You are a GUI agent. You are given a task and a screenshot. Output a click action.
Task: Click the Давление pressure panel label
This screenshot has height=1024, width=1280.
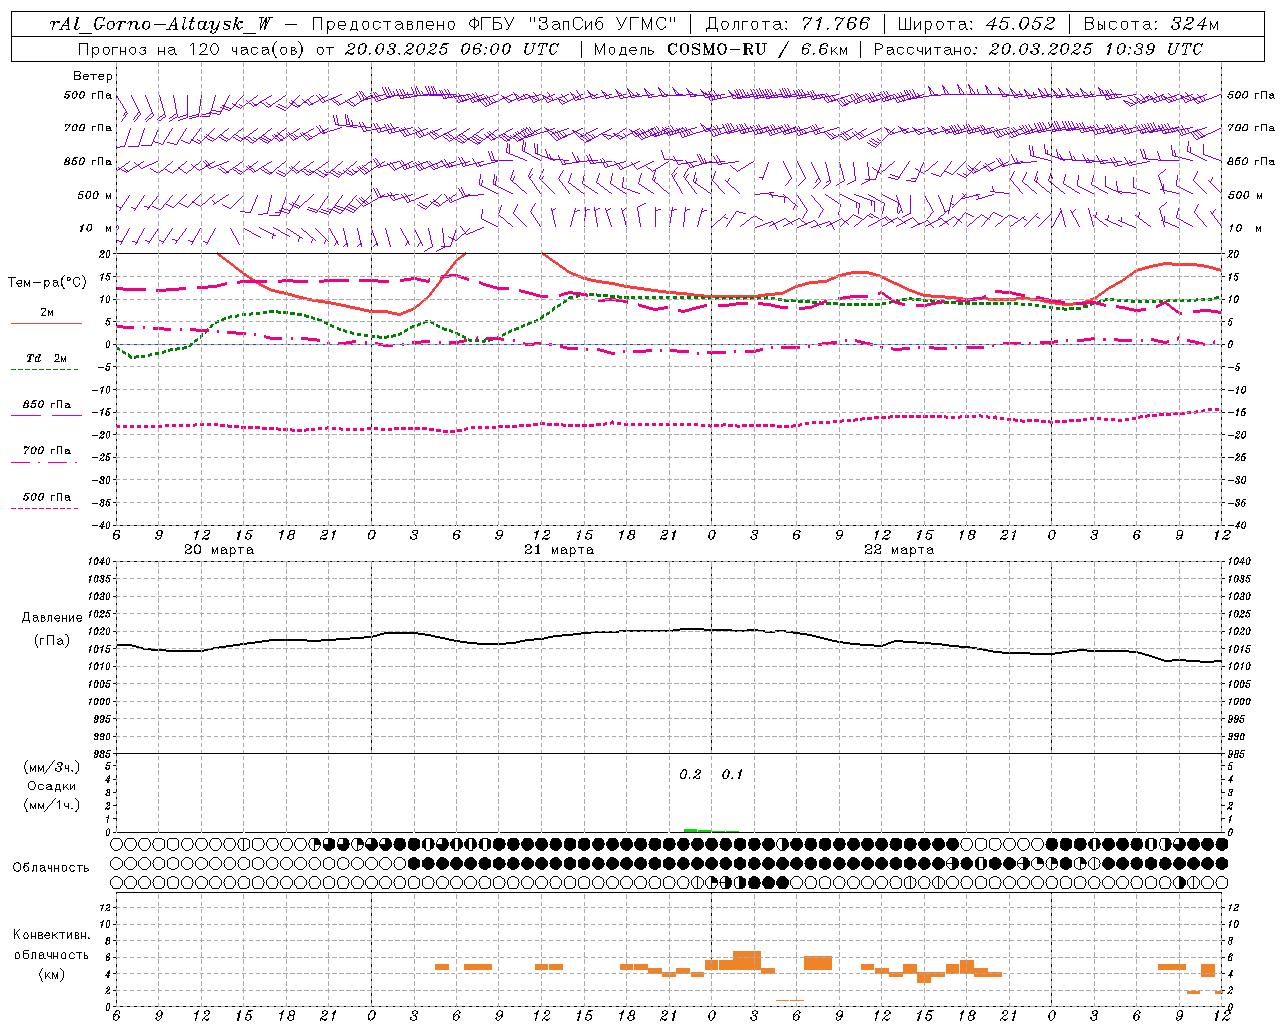click(52, 618)
